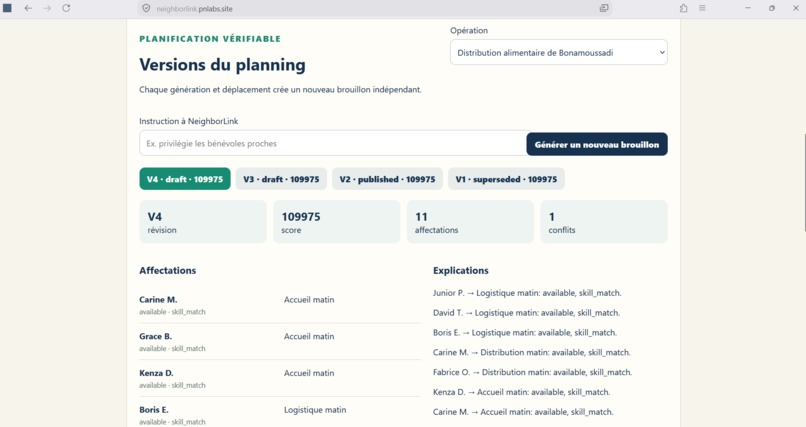Click the Explications section heading
Viewport: 806px width, 427px height.
pos(461,270)
